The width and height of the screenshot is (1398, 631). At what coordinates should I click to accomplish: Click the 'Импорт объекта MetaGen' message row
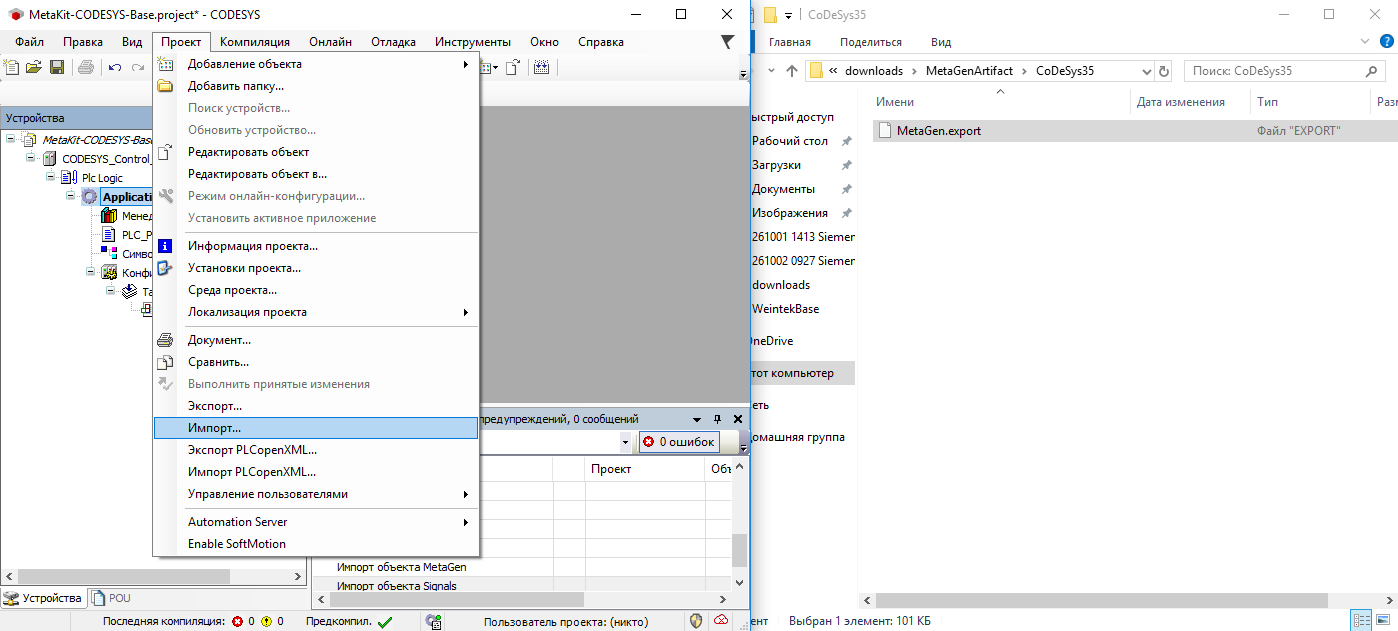point(520,567)
